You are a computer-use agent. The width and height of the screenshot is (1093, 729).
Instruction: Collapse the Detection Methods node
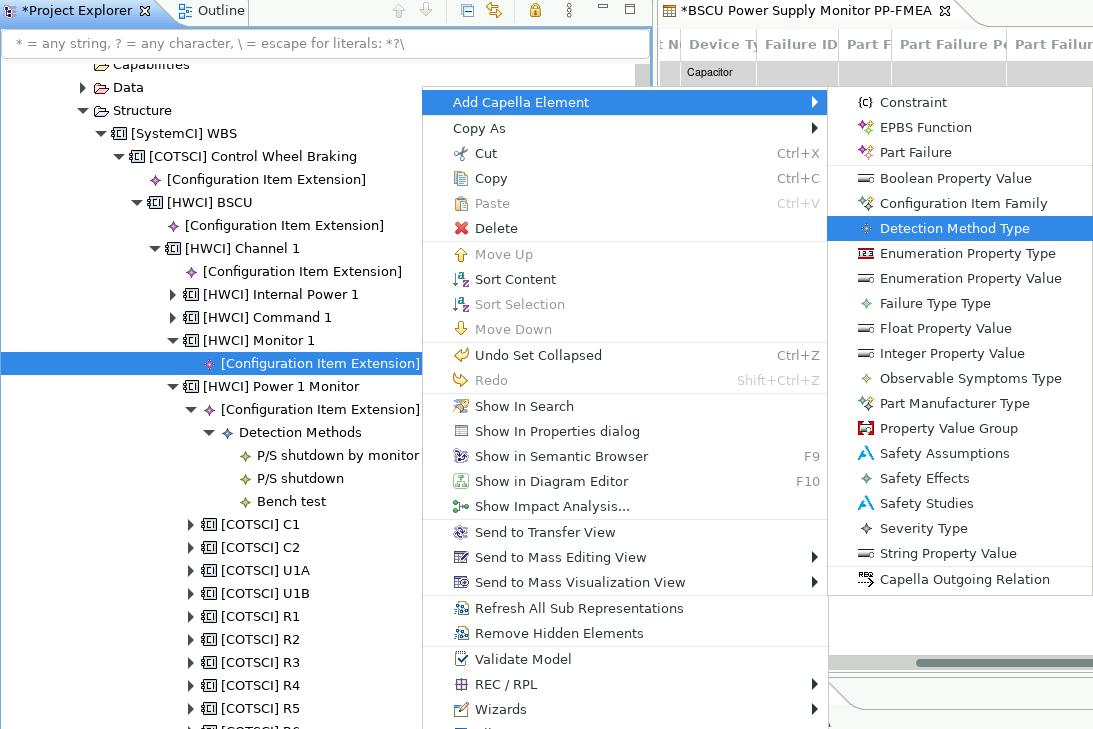(209, 433)
